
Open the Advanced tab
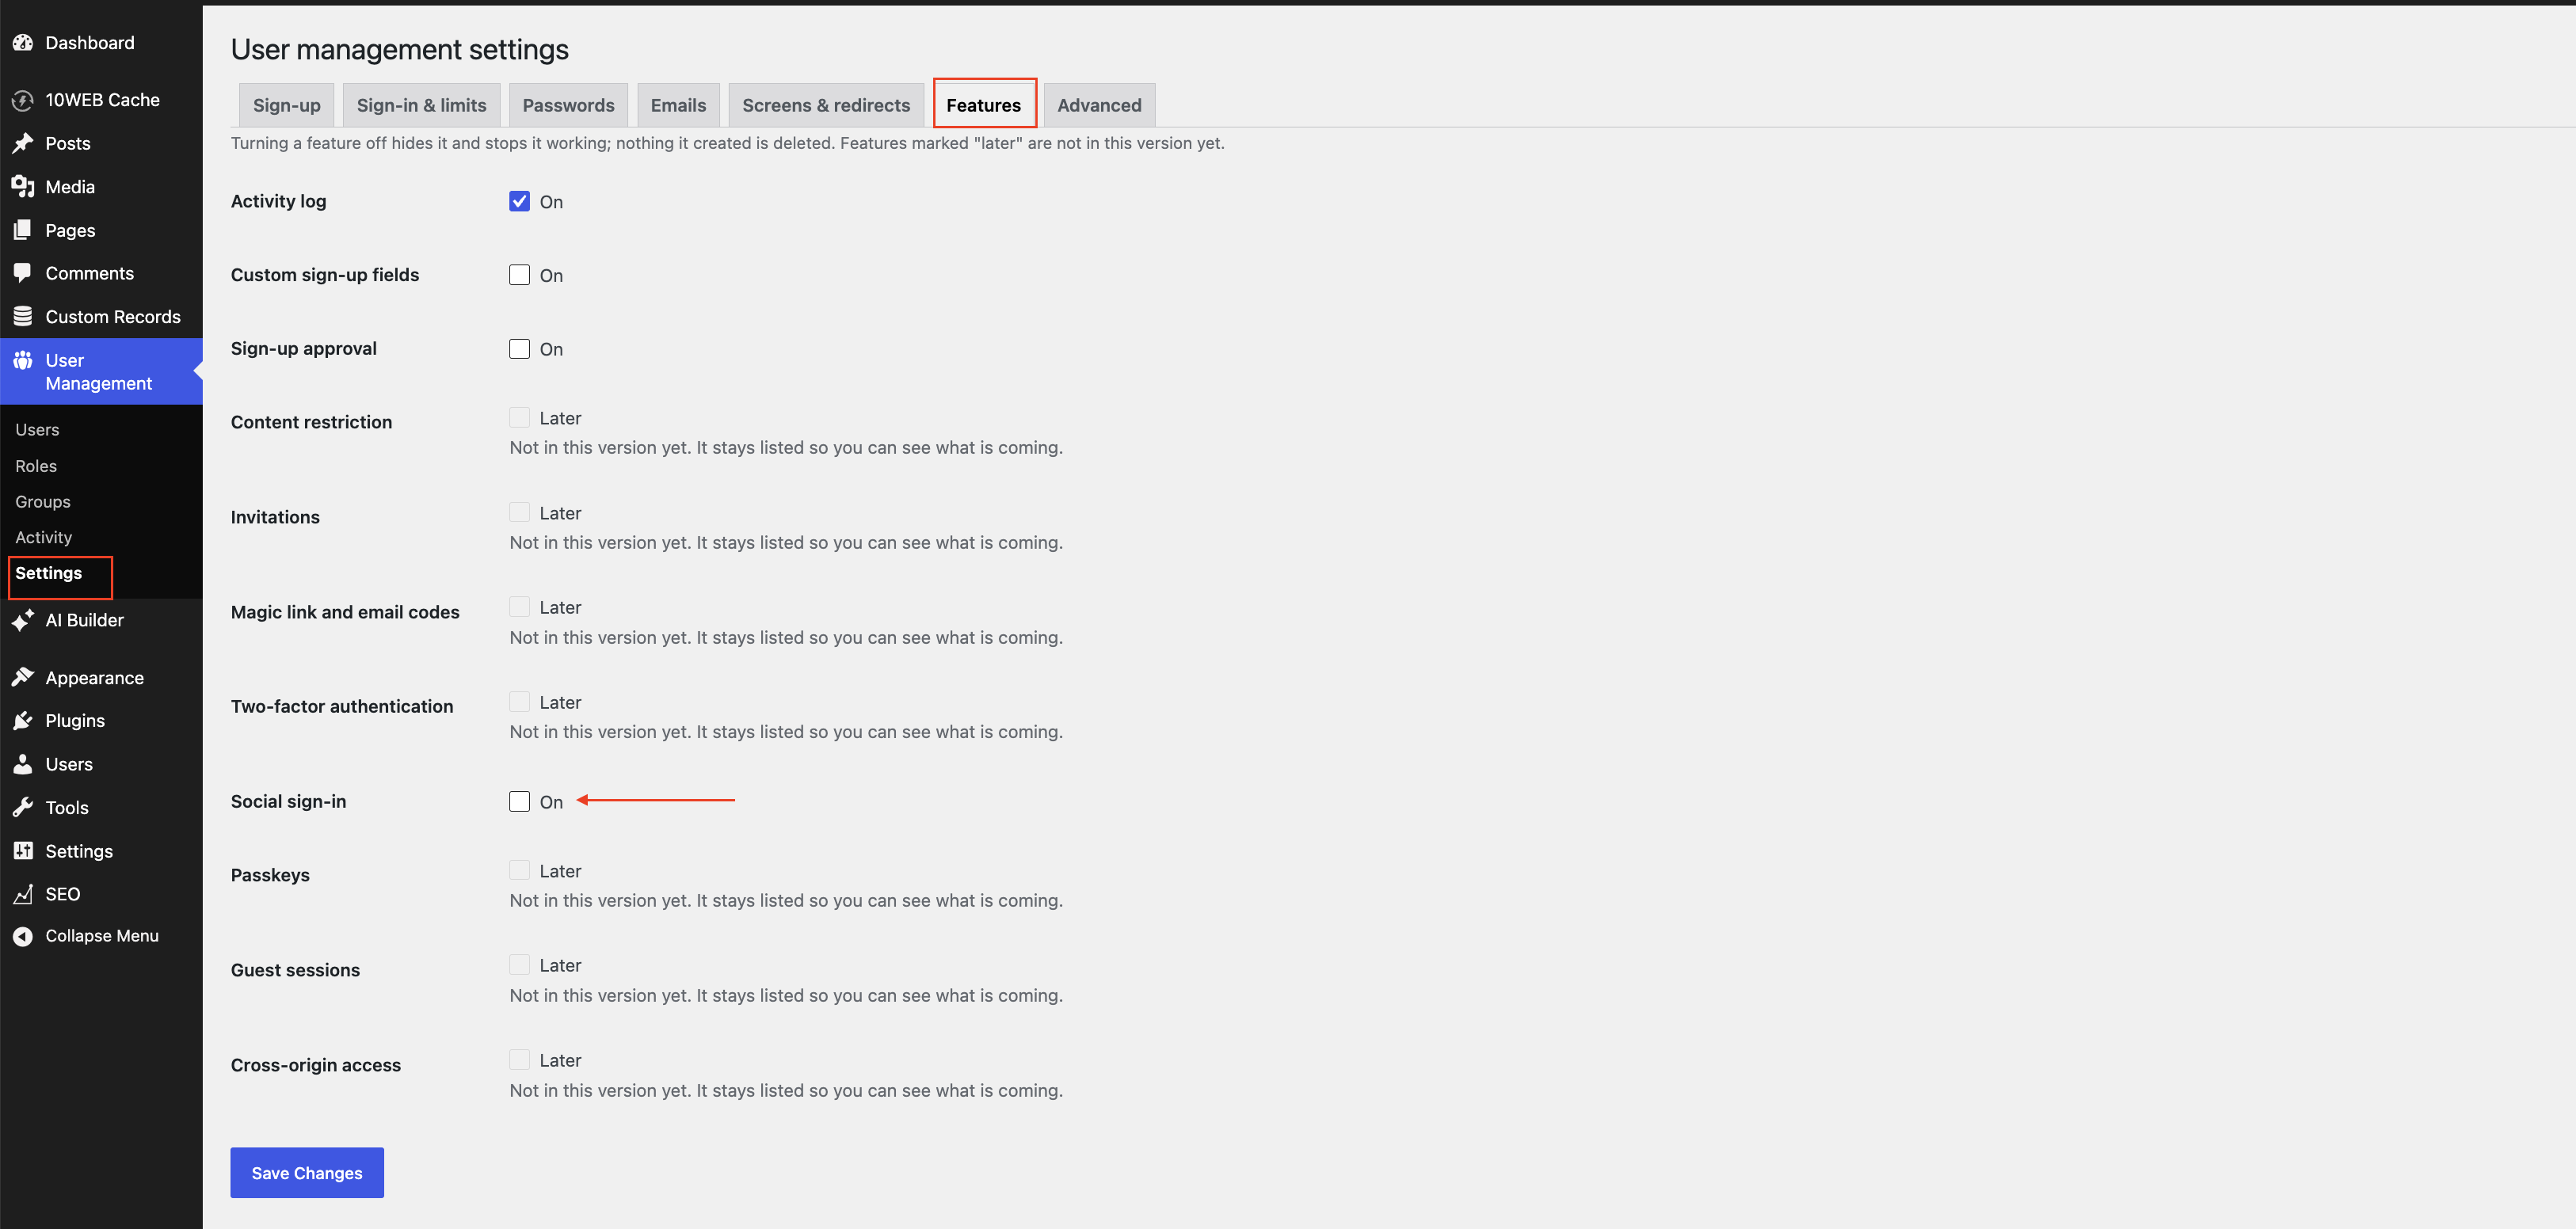[1099, 105]
